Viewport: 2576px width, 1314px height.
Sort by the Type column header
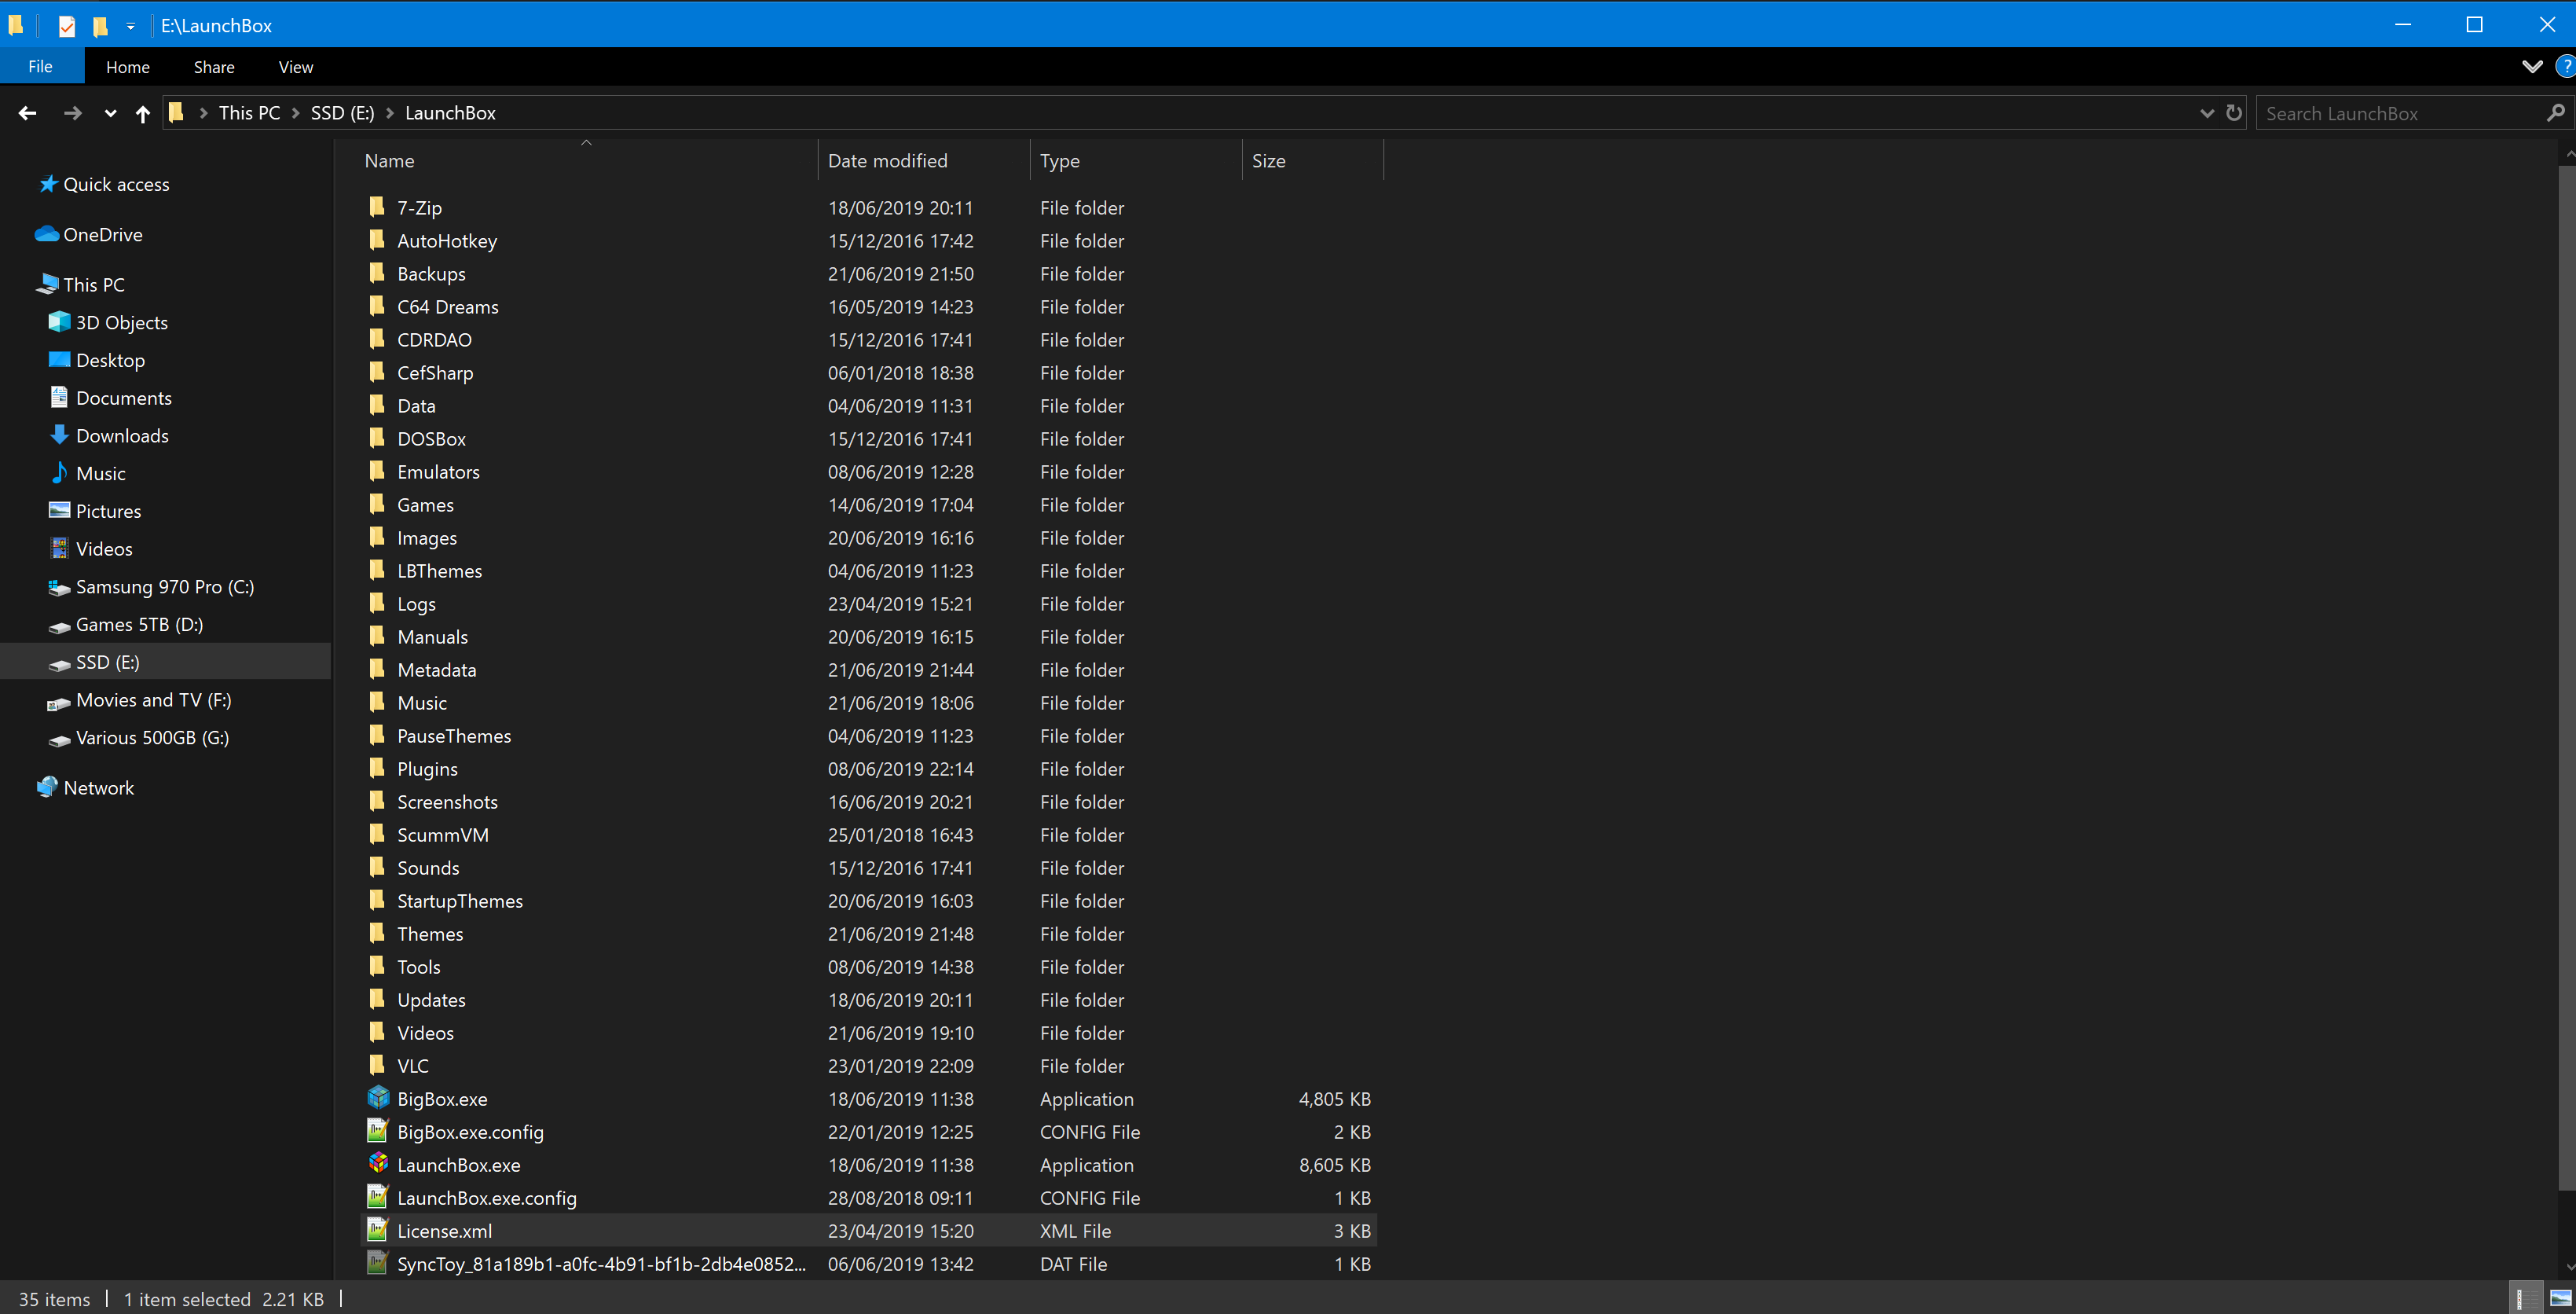click(x=1136, y=160)
